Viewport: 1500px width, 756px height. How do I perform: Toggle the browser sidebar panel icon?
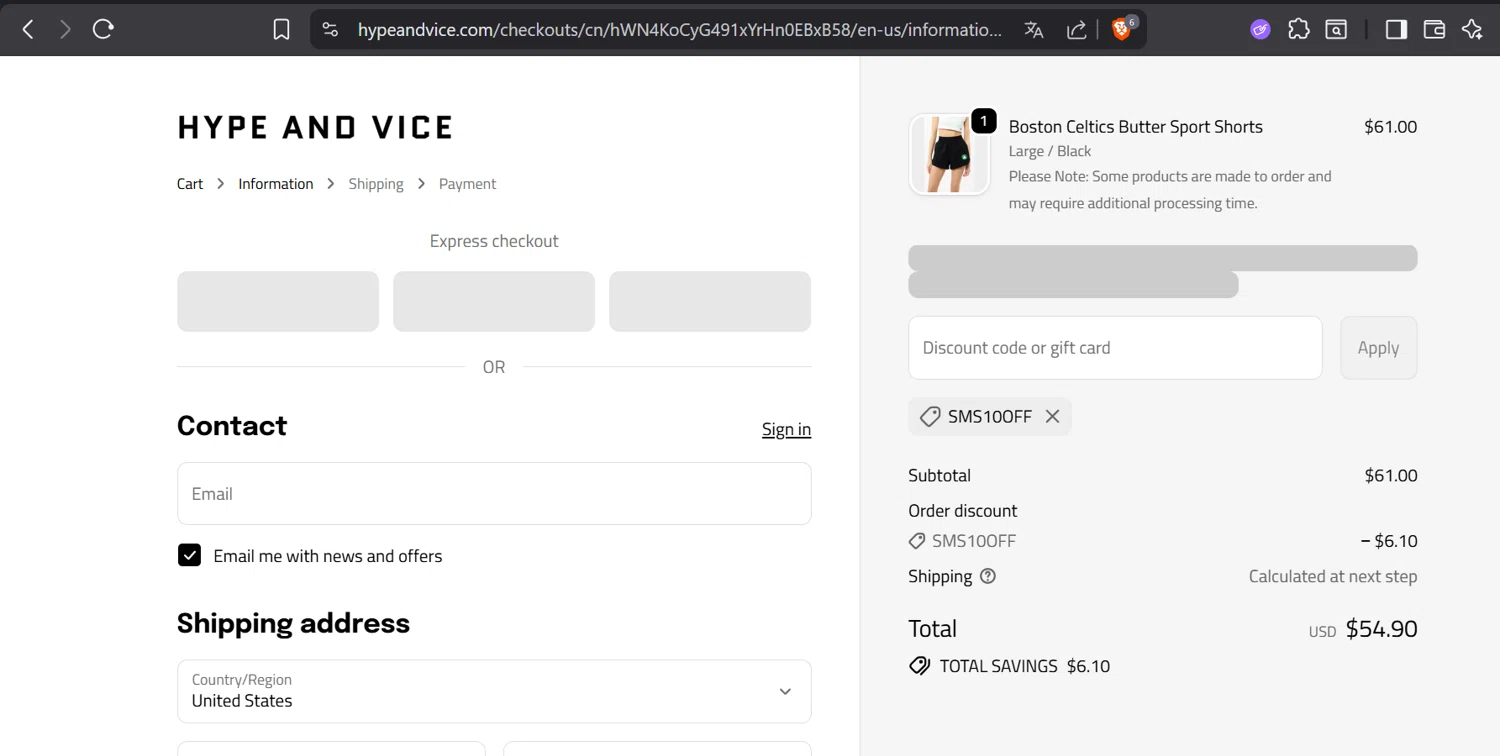click(1396, 30)
